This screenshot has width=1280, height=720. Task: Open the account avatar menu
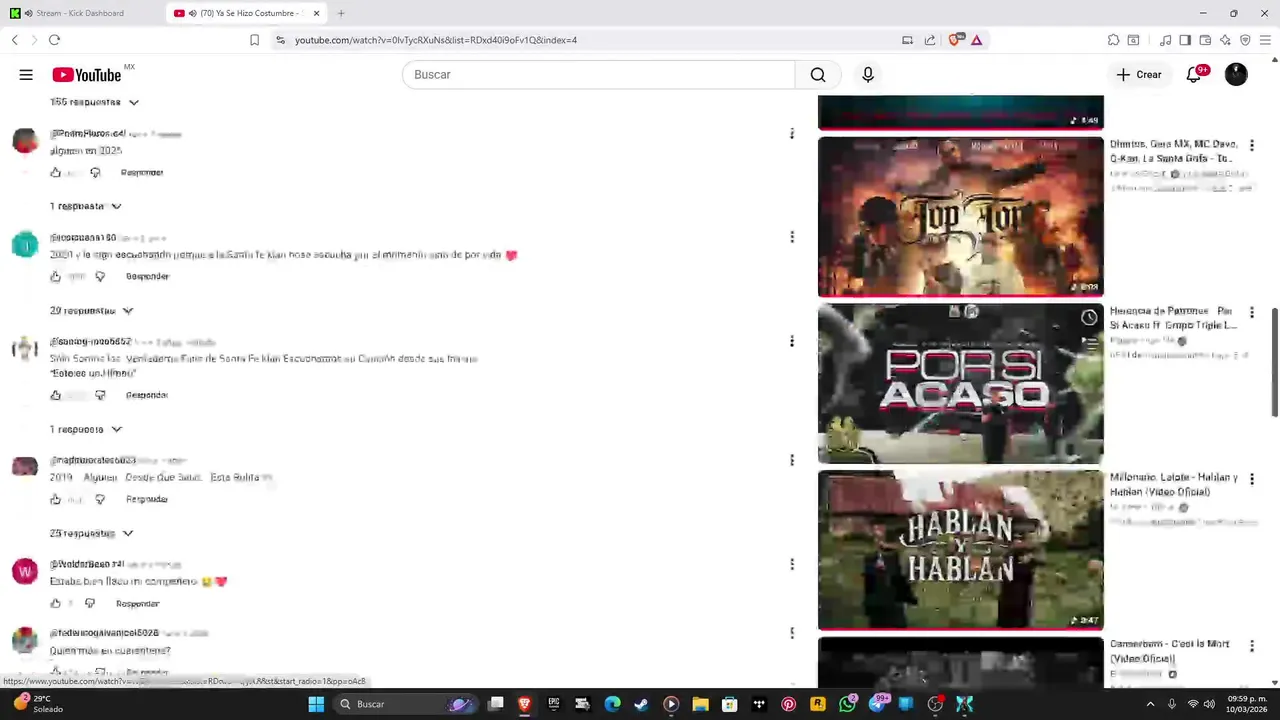pos(1236,75)
